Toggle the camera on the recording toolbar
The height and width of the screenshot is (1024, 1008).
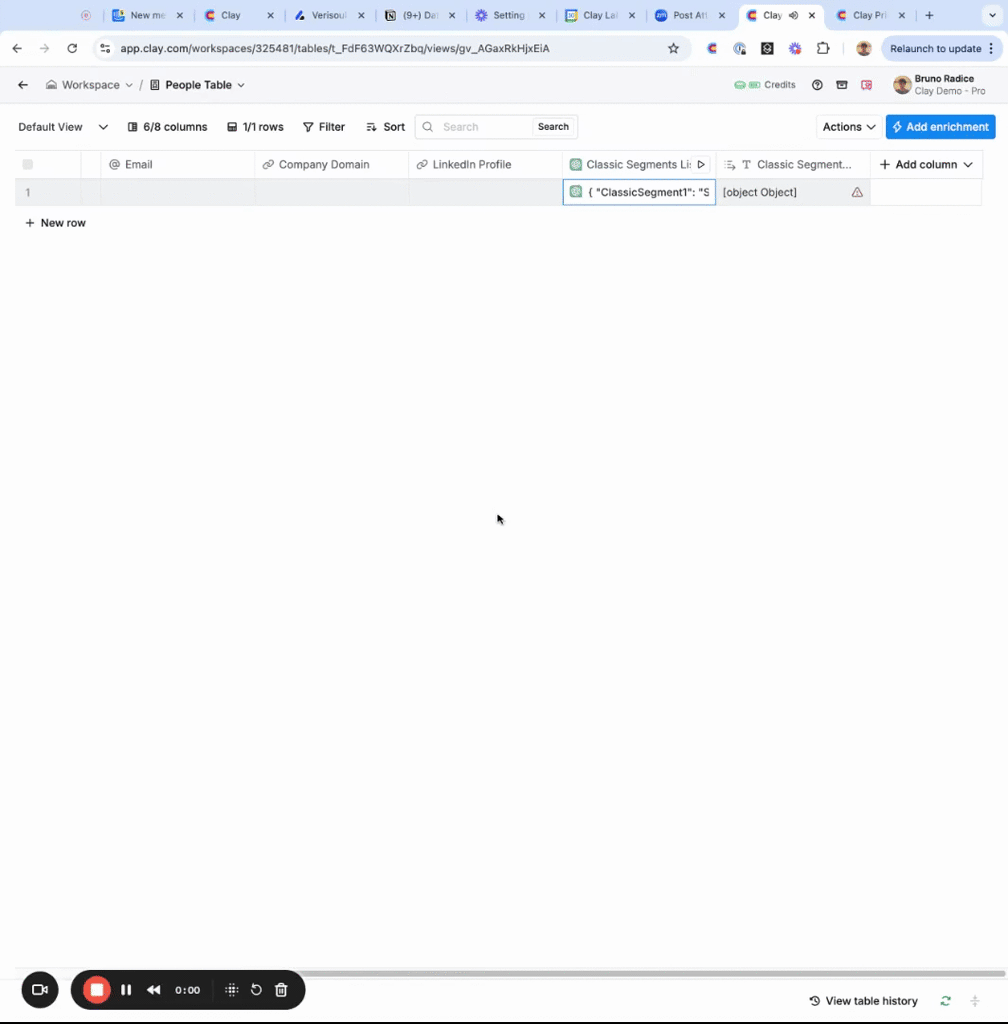click(x=40, y=990)
